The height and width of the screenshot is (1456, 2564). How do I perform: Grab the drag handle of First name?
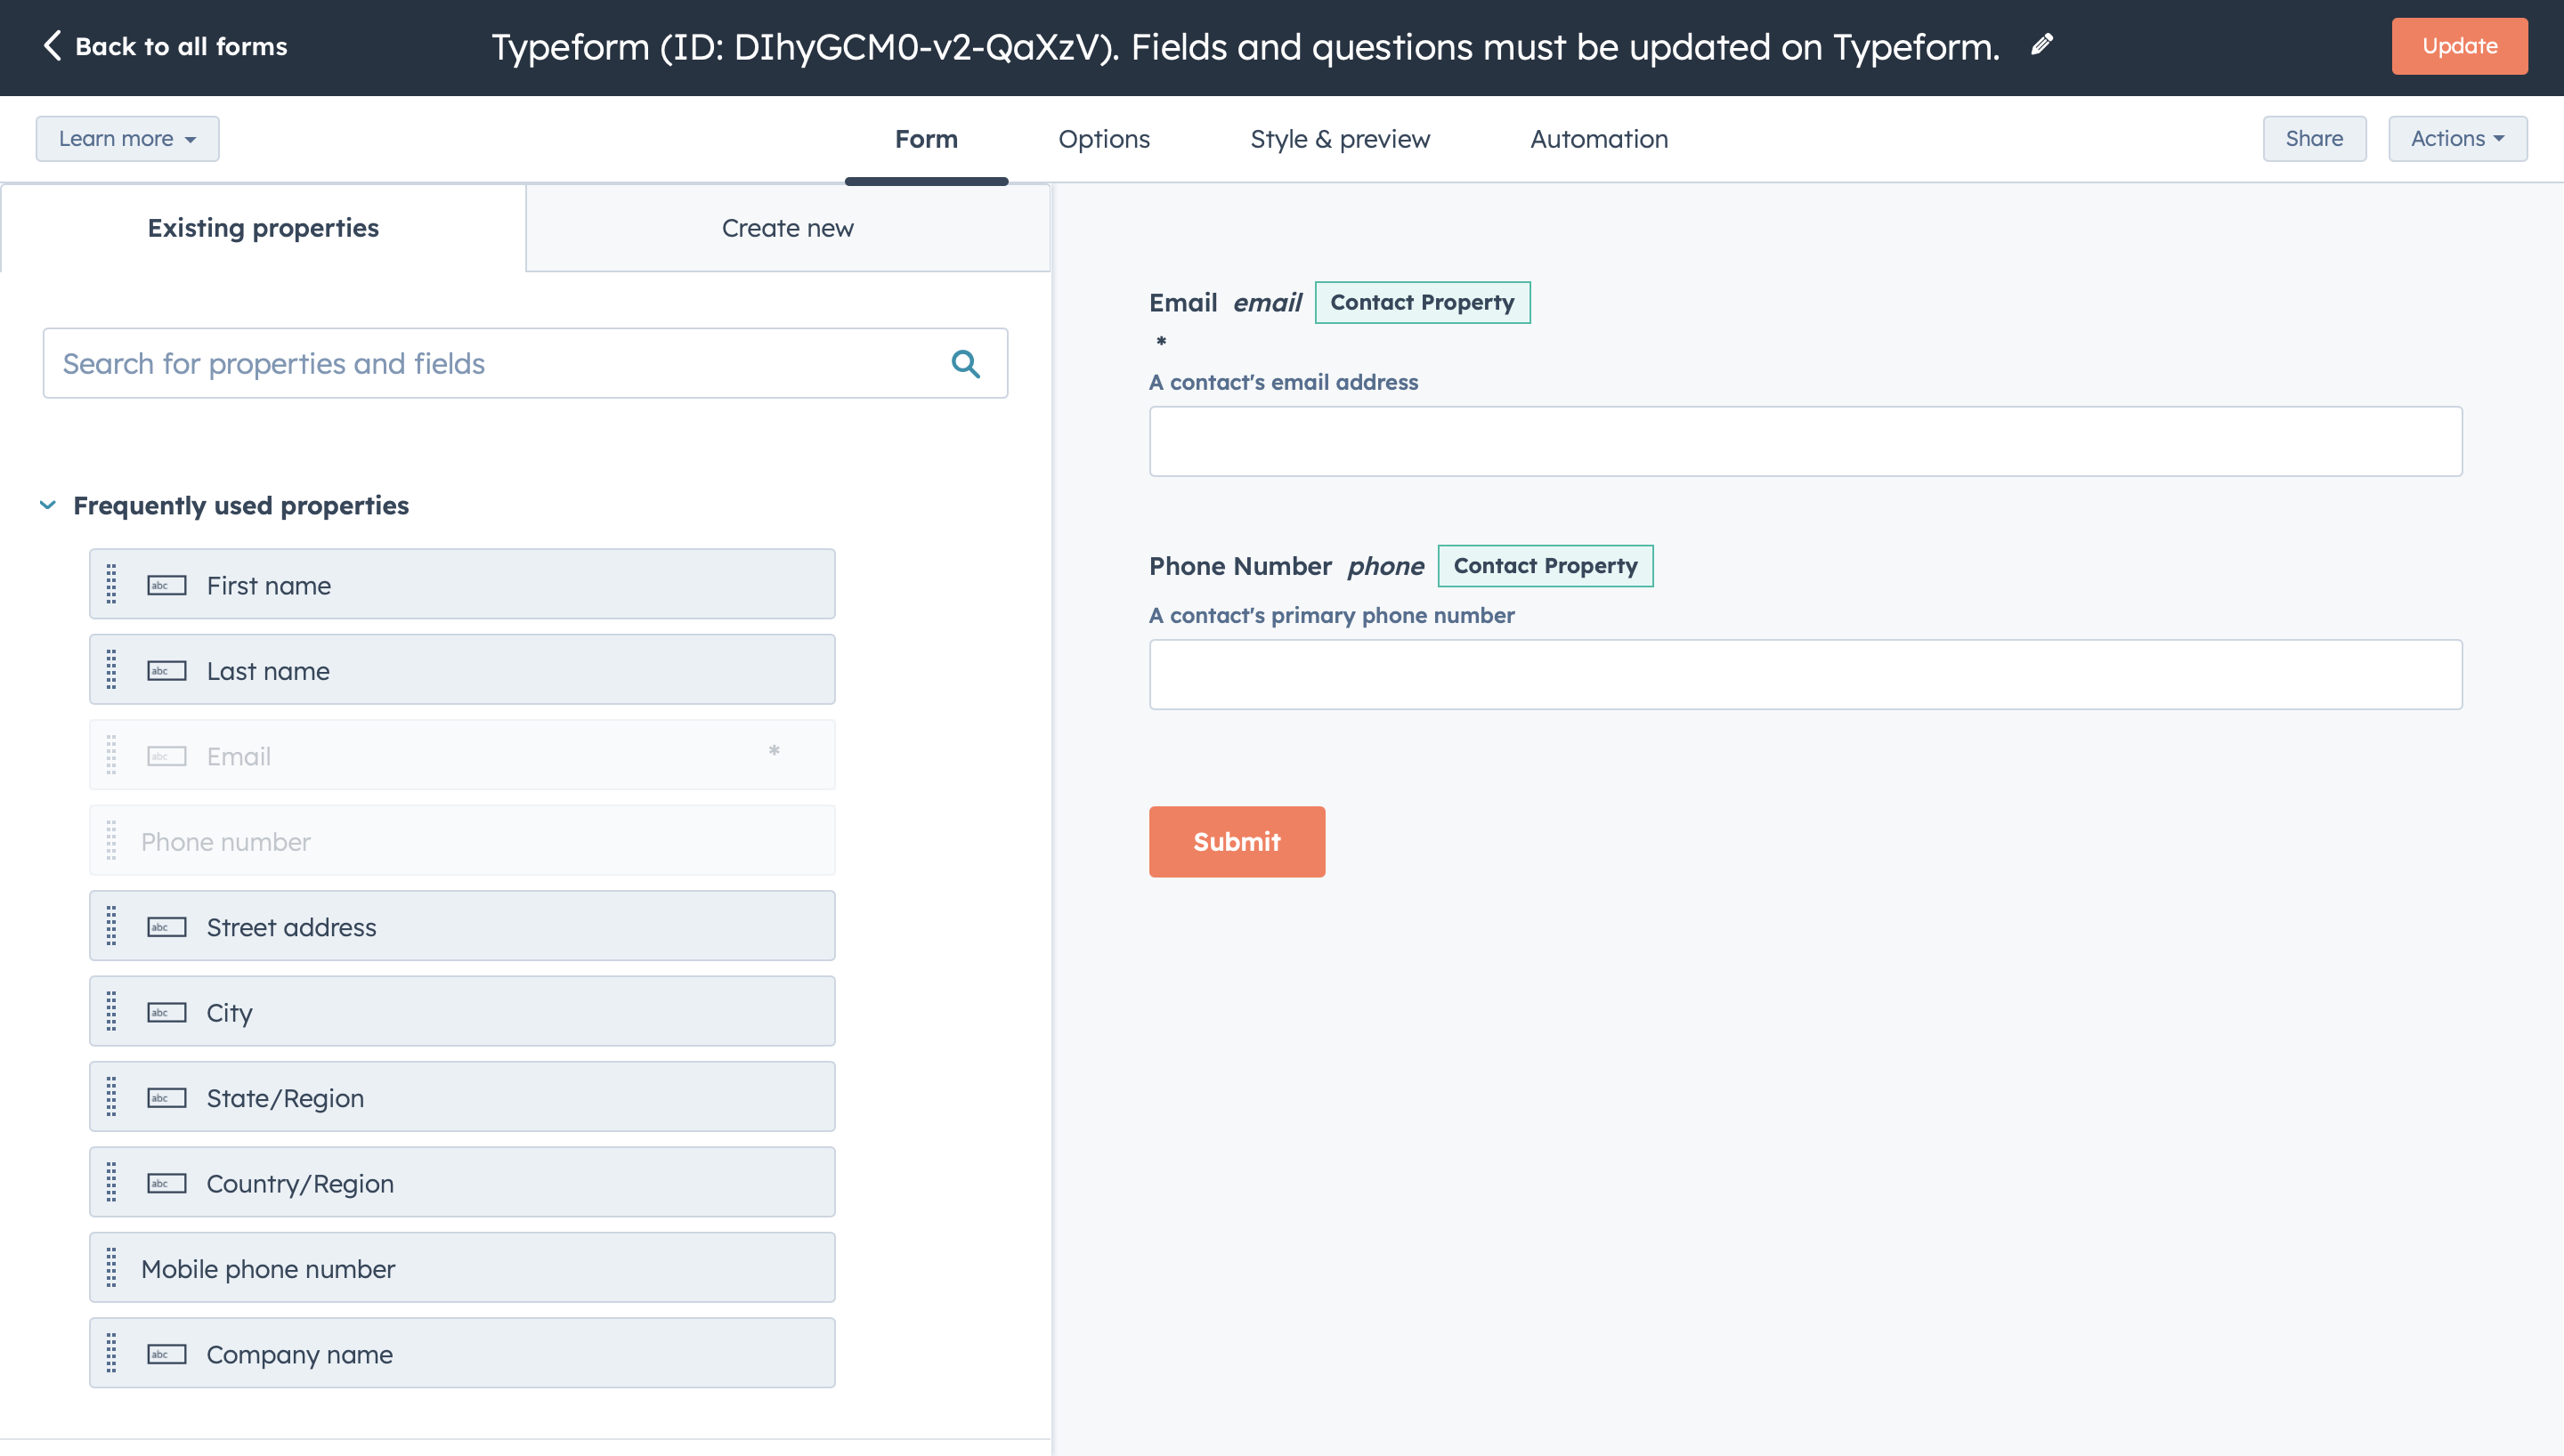(111, 584)
